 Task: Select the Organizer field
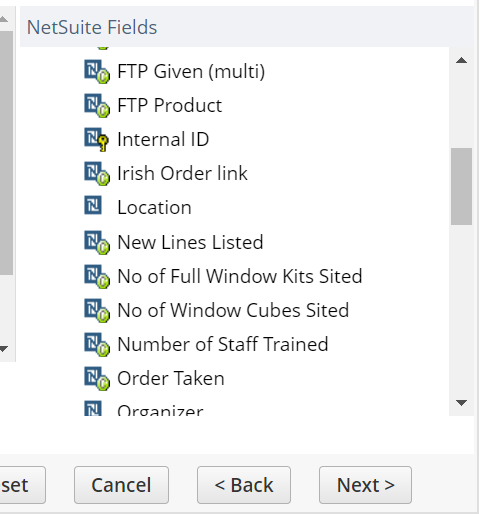(160, 410)
